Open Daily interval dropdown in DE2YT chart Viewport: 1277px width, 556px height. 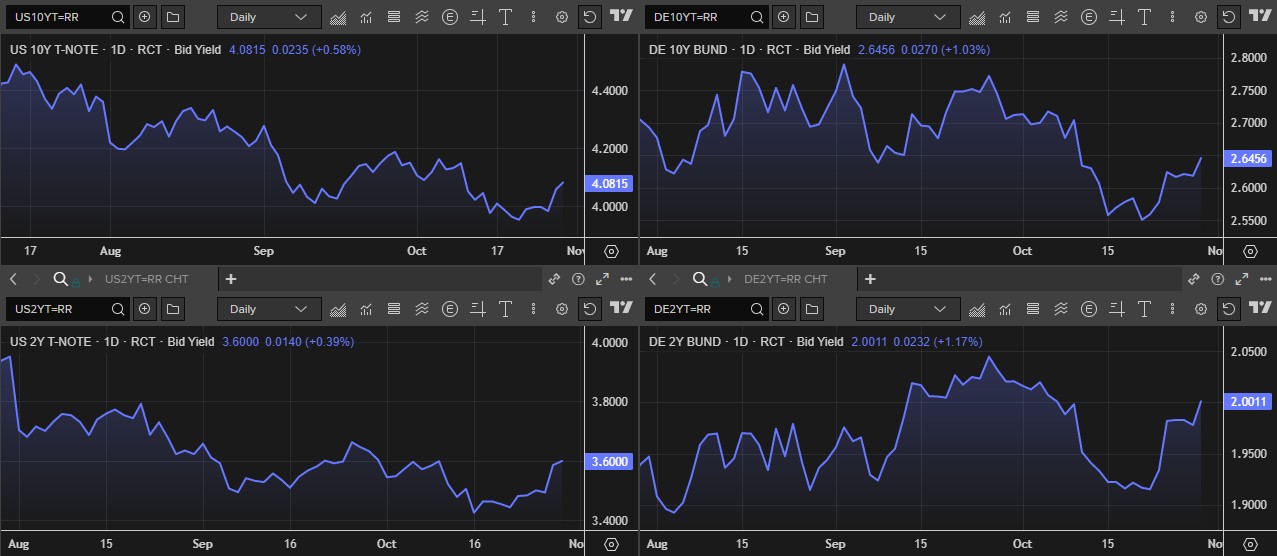(907, 309)
